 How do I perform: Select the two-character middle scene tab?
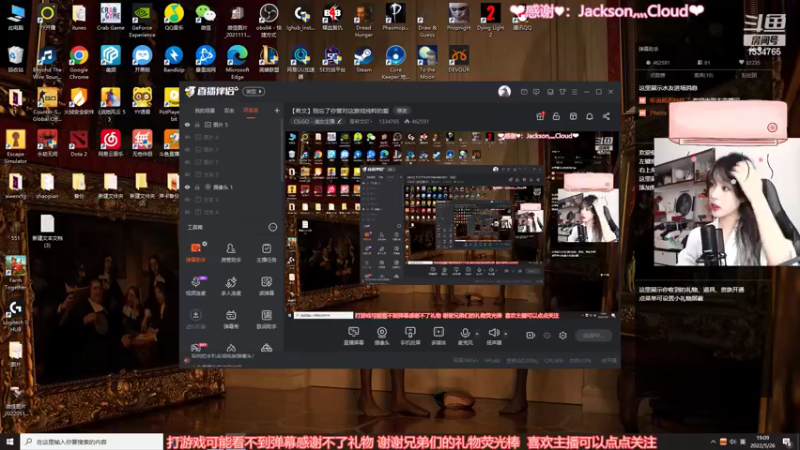coord(229,110)
